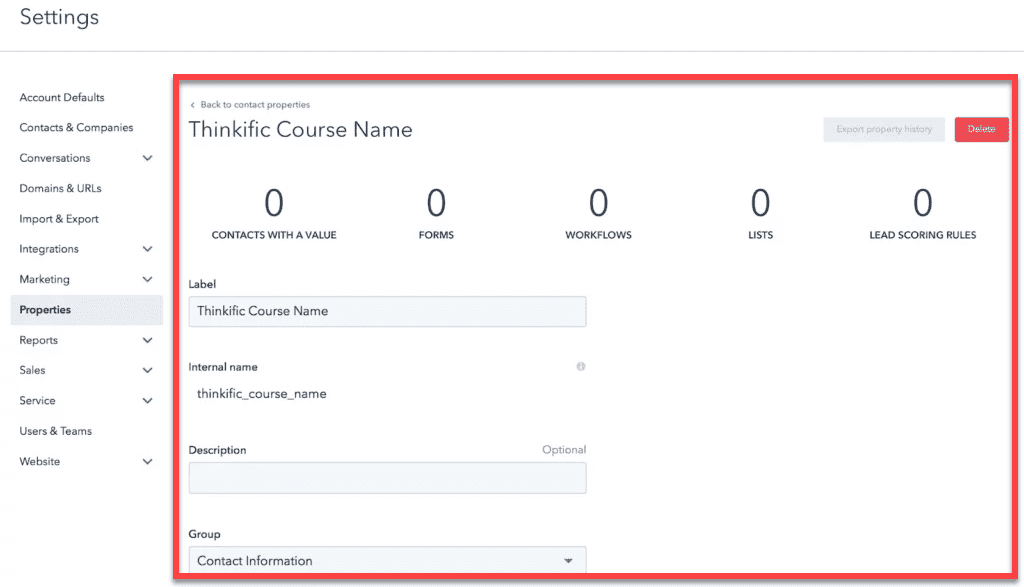Click the Settings page title
Viewport: 1024px width, 587px height.
pyautogui.click(x=59, y=17)
